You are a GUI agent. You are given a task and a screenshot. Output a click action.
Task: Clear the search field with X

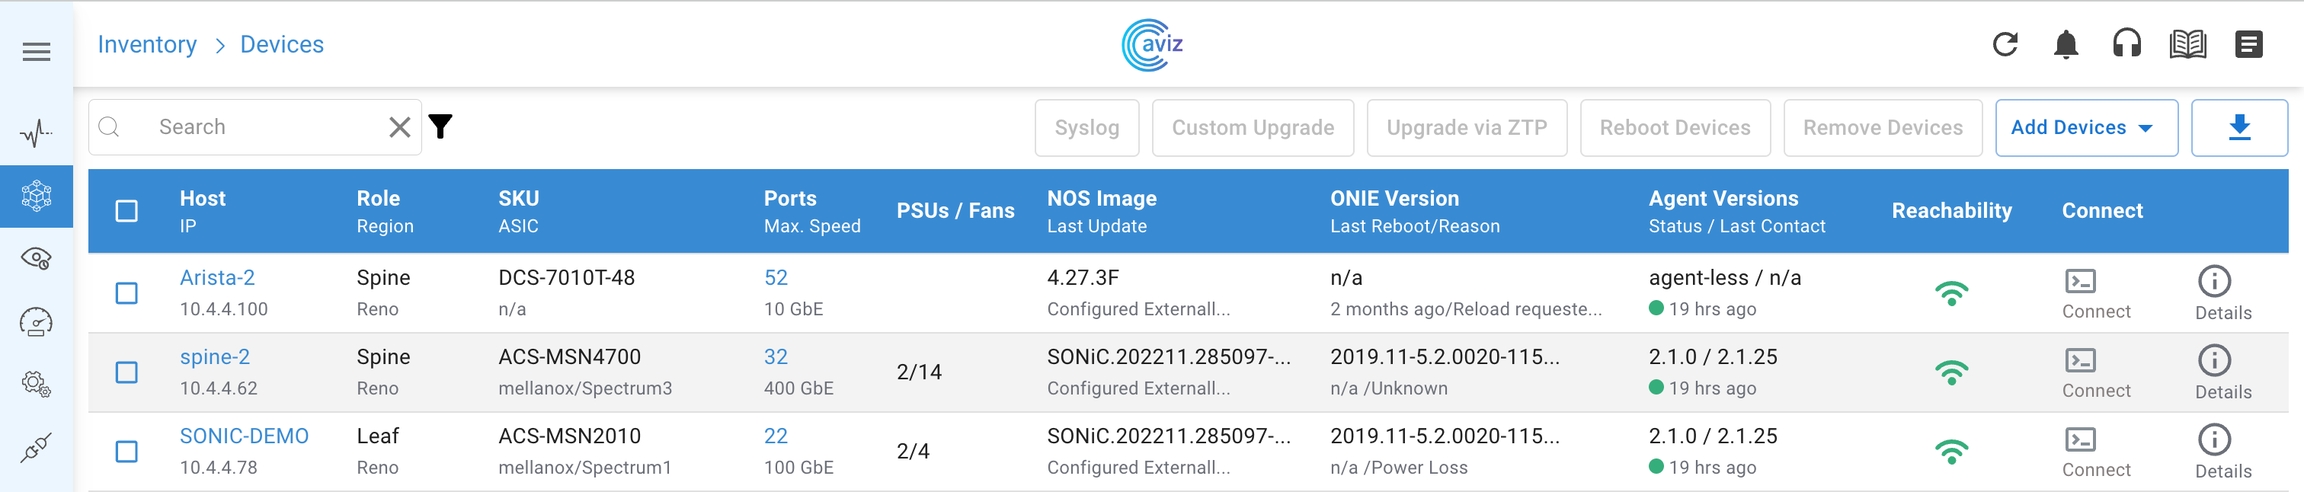pos(399,127)
